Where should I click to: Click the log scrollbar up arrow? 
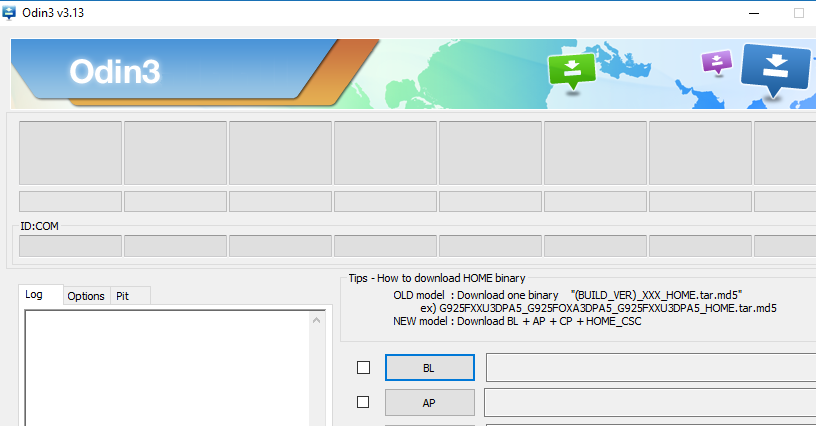coord(316,320)
